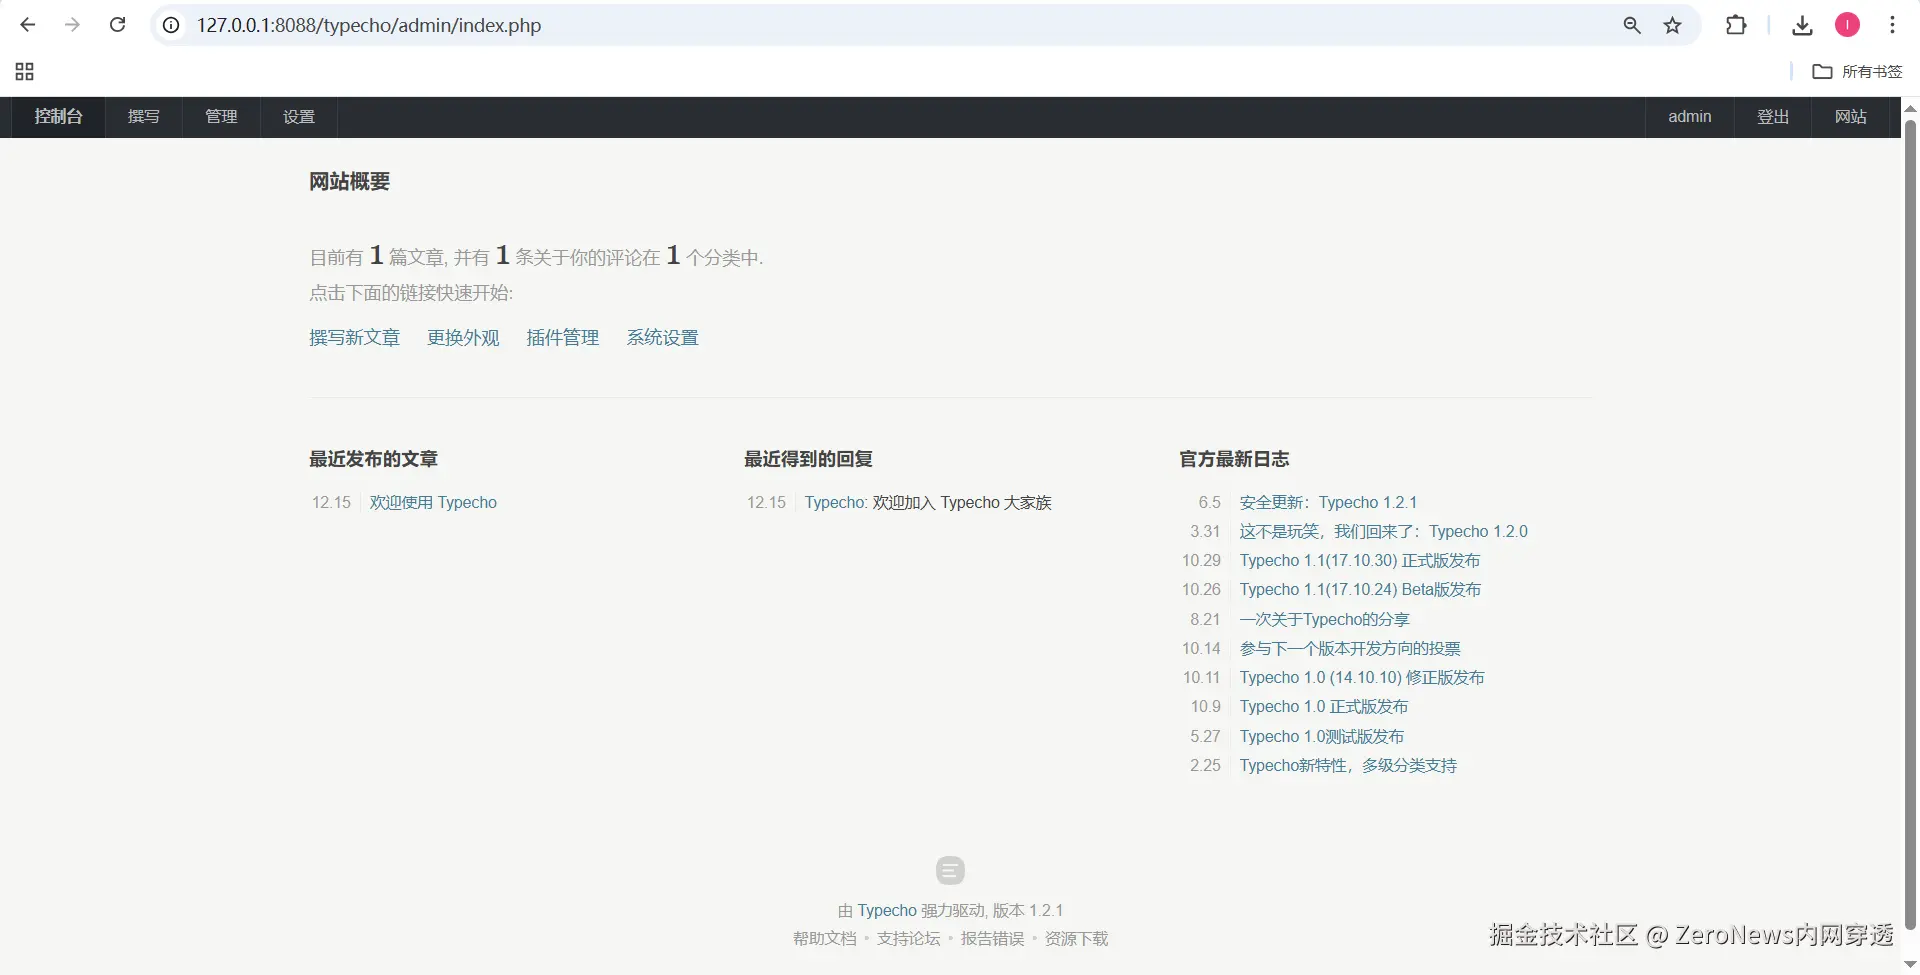
Task: Open the browser downloads panel
Action: tap(1803, 25)
